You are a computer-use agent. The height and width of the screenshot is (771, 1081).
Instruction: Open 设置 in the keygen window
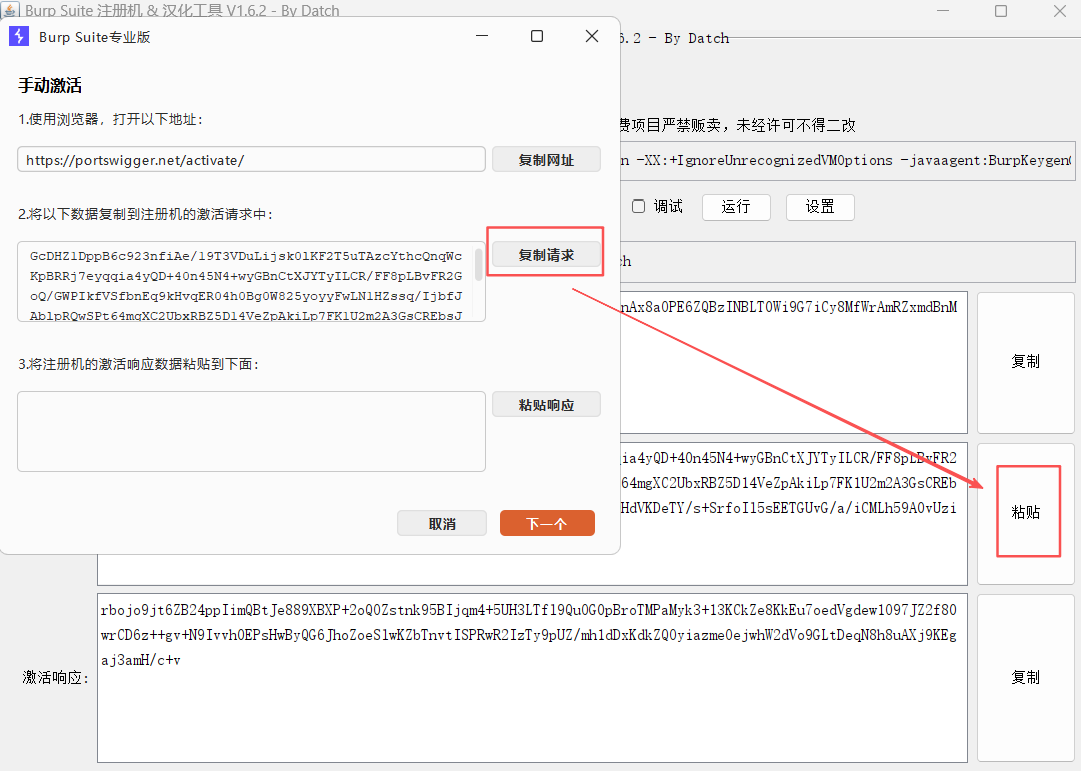pyautogui.click(x=820, y=207)
